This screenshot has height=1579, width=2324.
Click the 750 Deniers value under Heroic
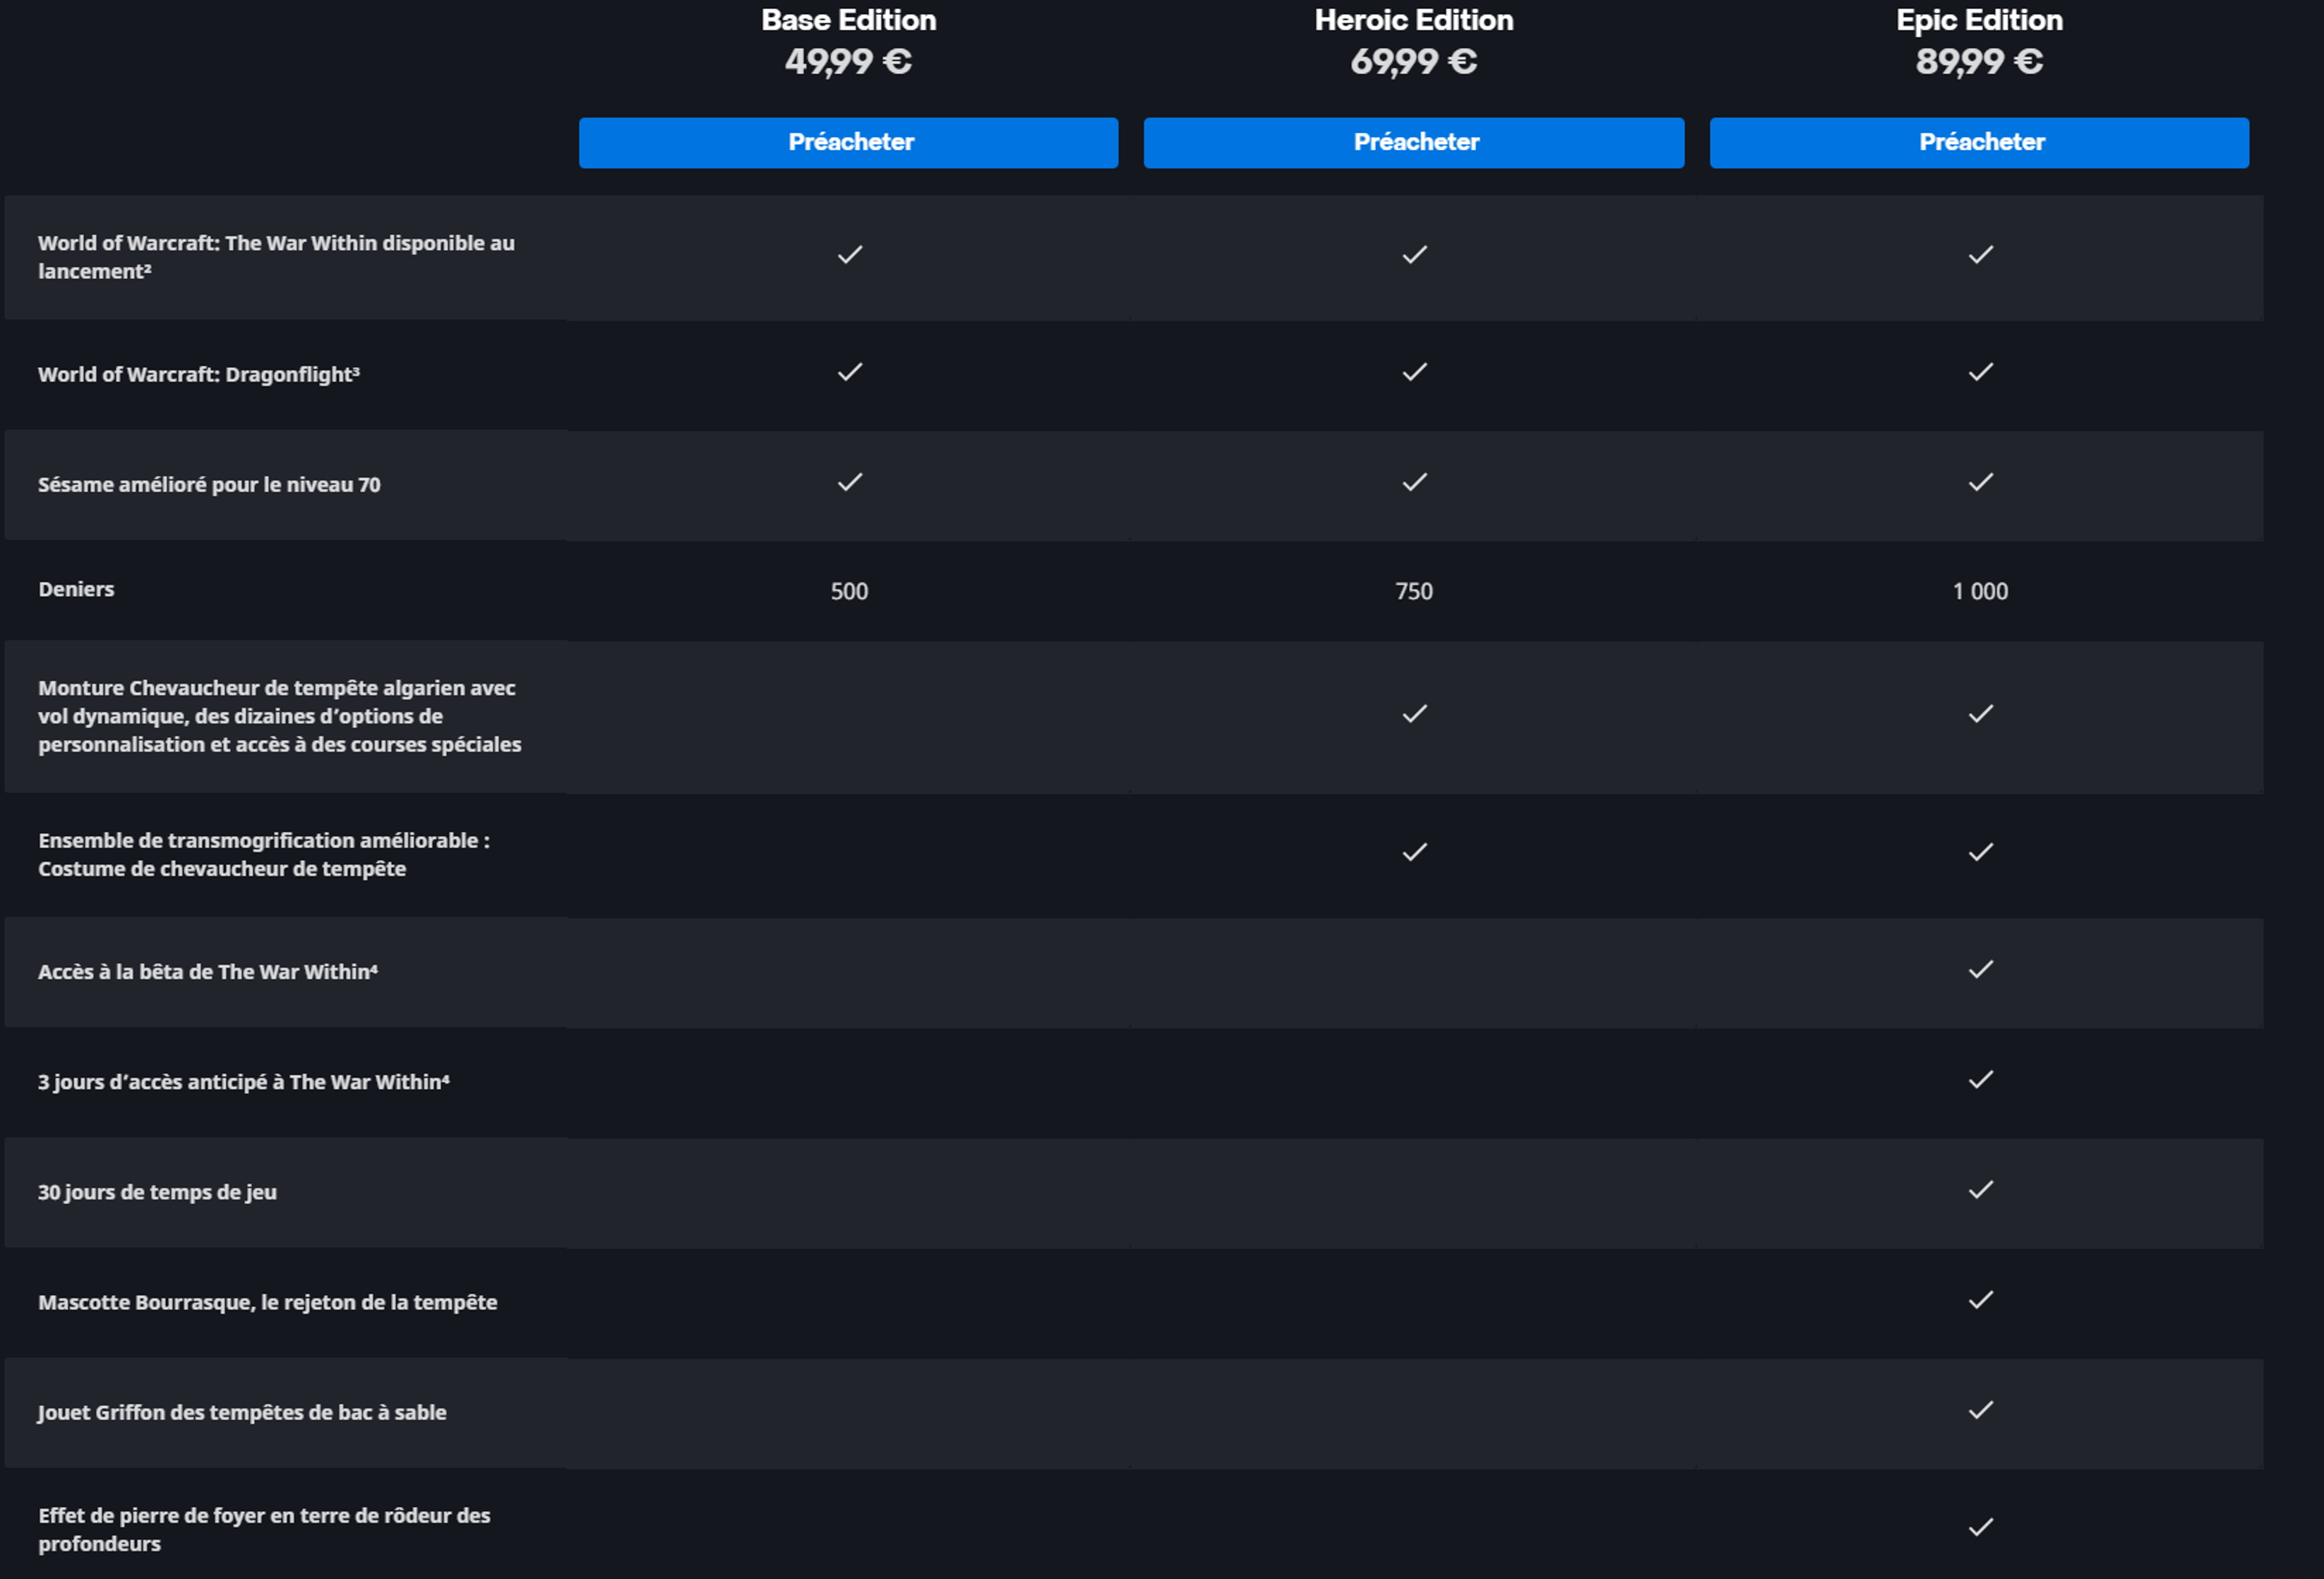(x=1414, y=591)
